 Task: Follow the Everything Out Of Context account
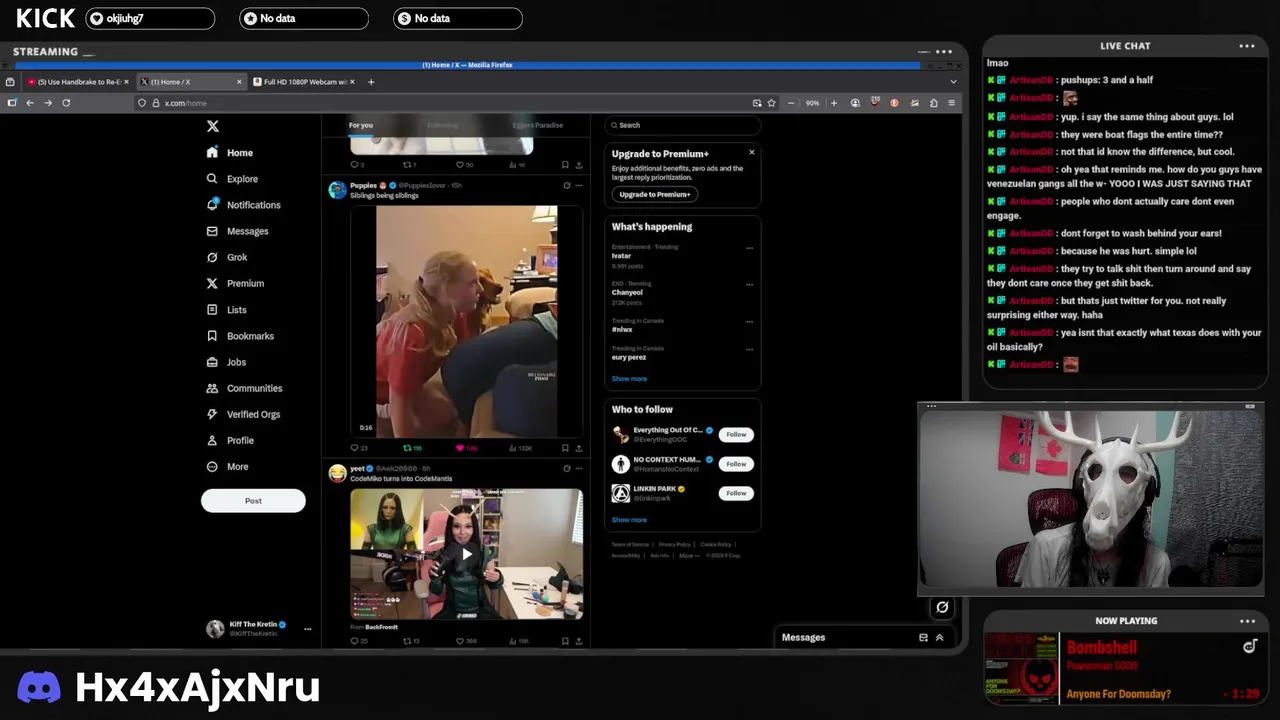tap(736, 434)
